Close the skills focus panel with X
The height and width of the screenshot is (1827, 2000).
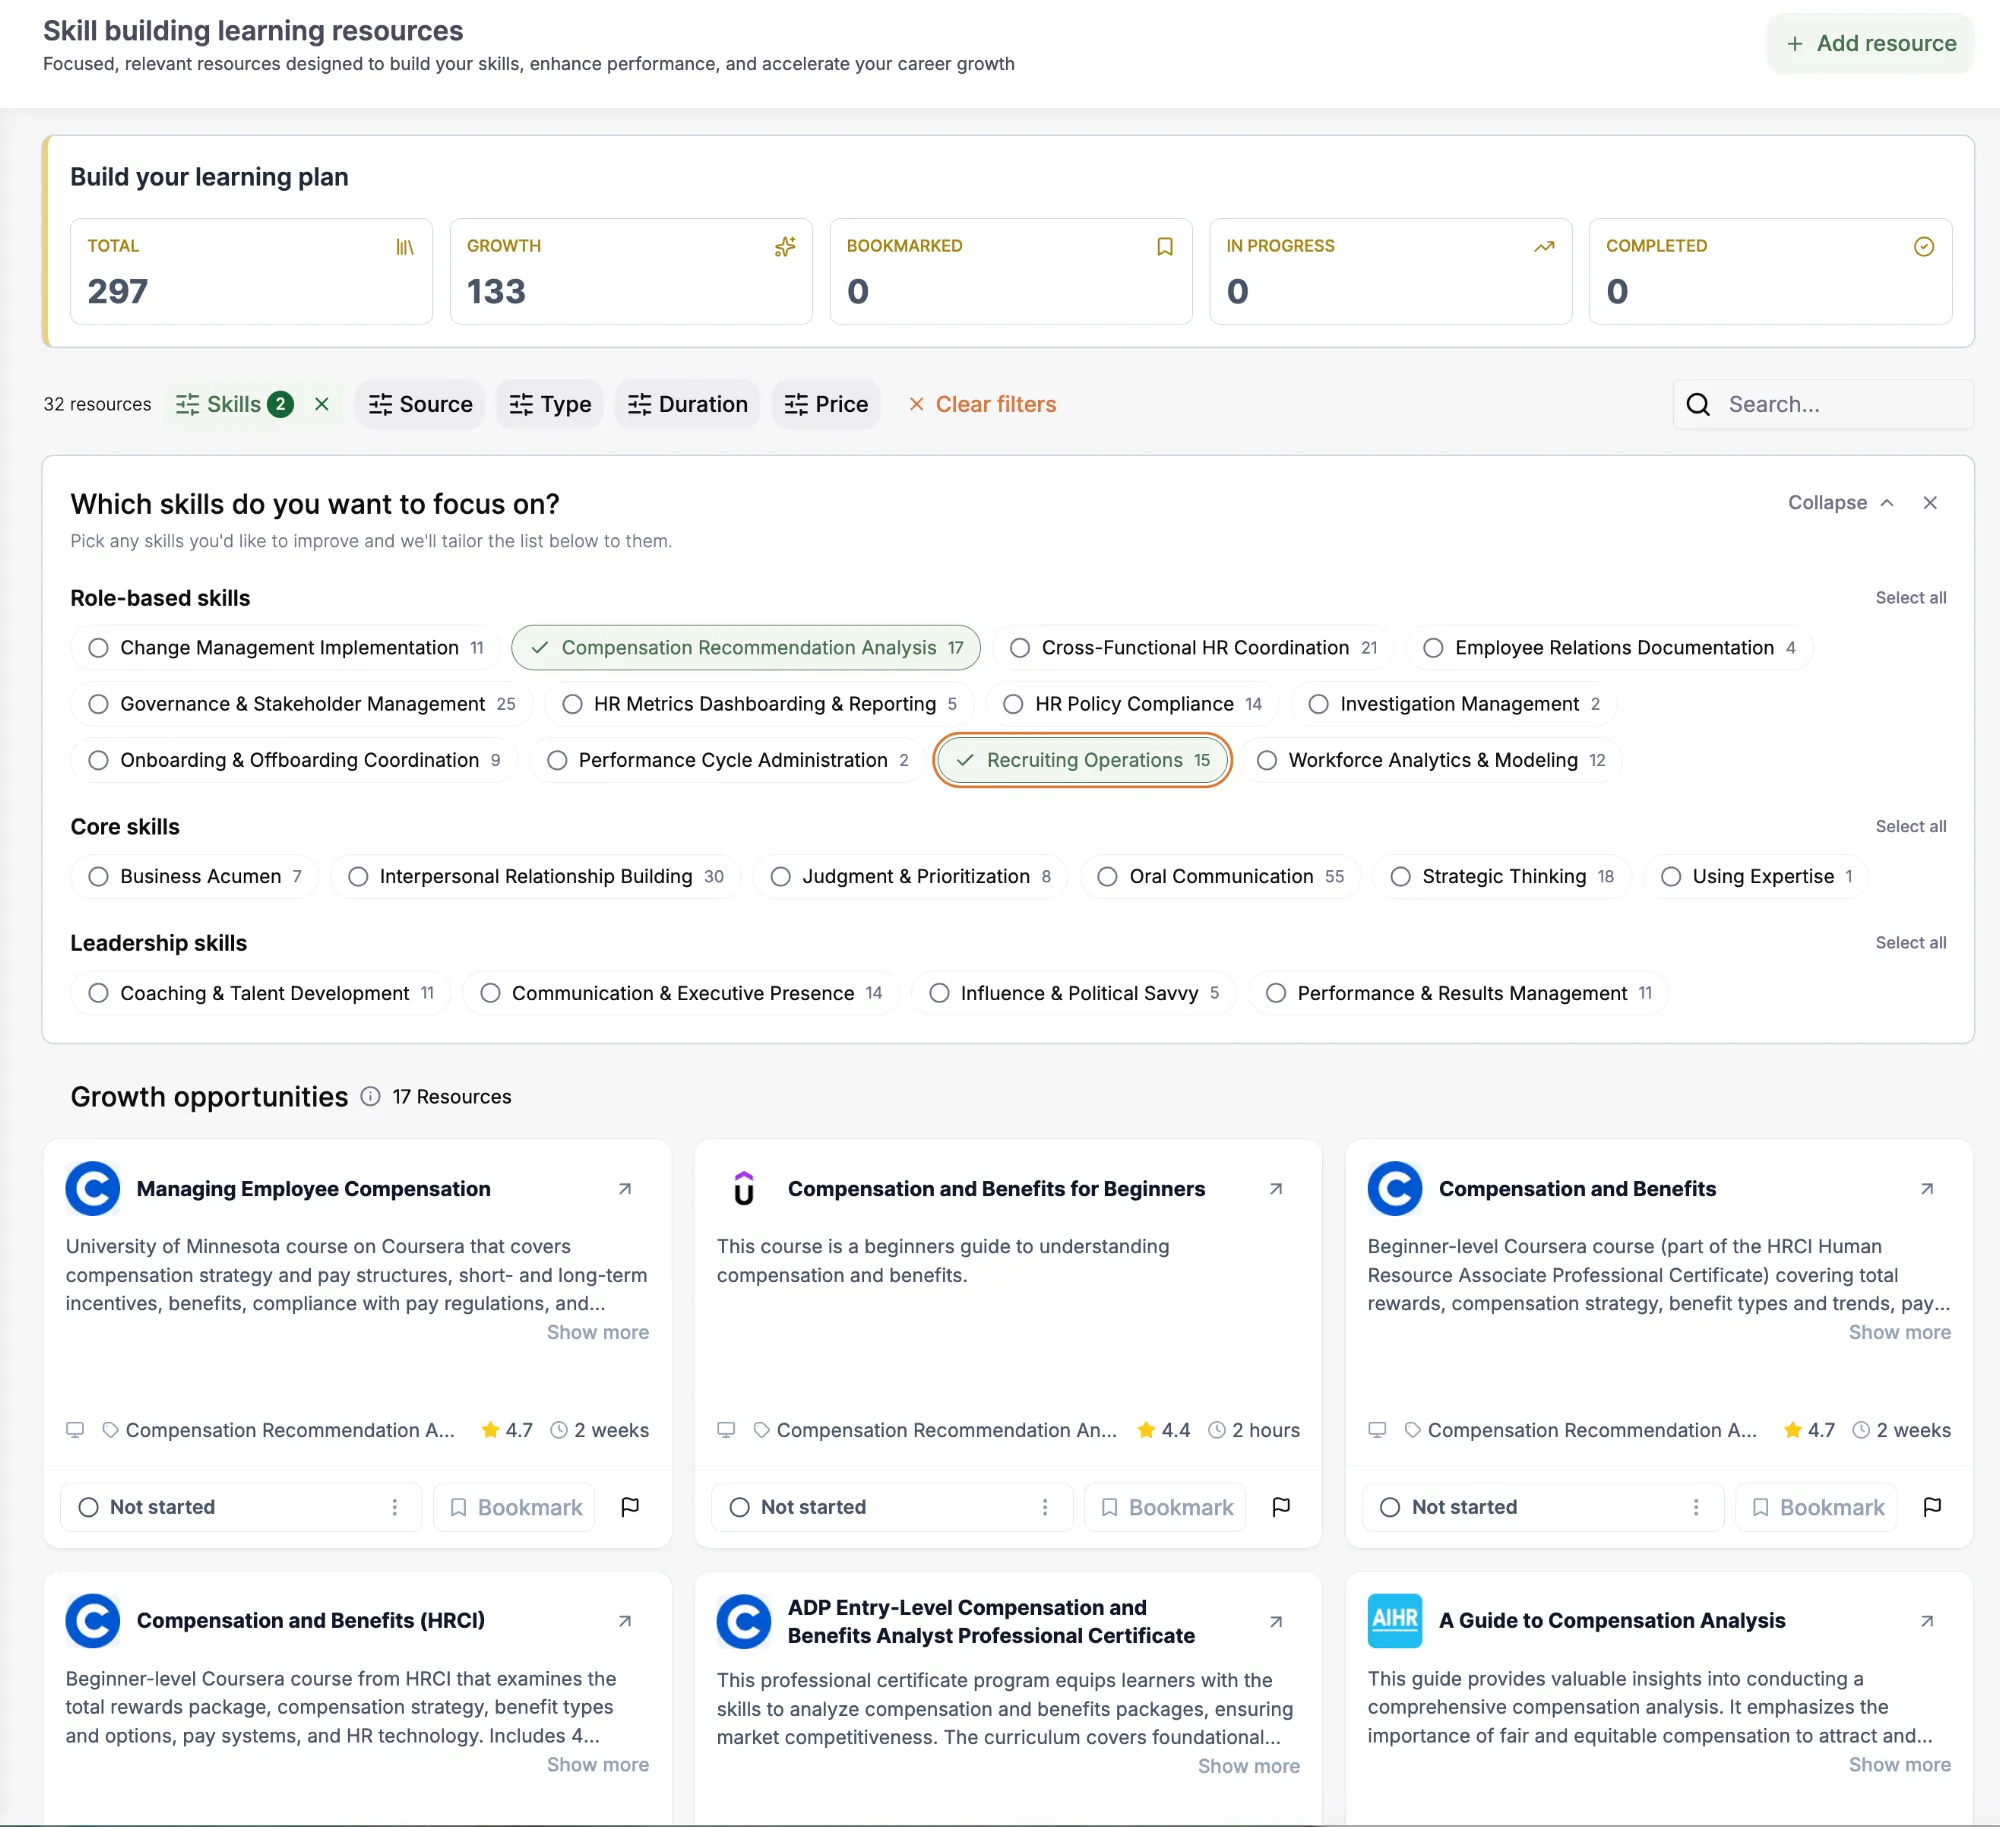point(1930,503)
